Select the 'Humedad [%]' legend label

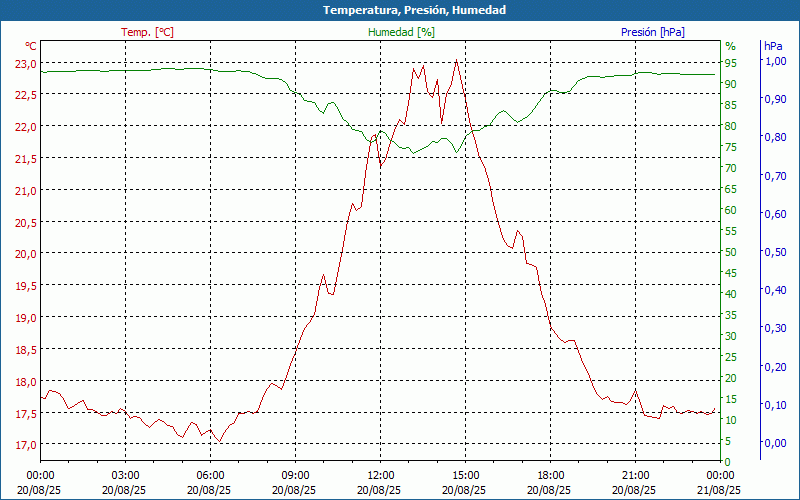[x=401, y=32]
